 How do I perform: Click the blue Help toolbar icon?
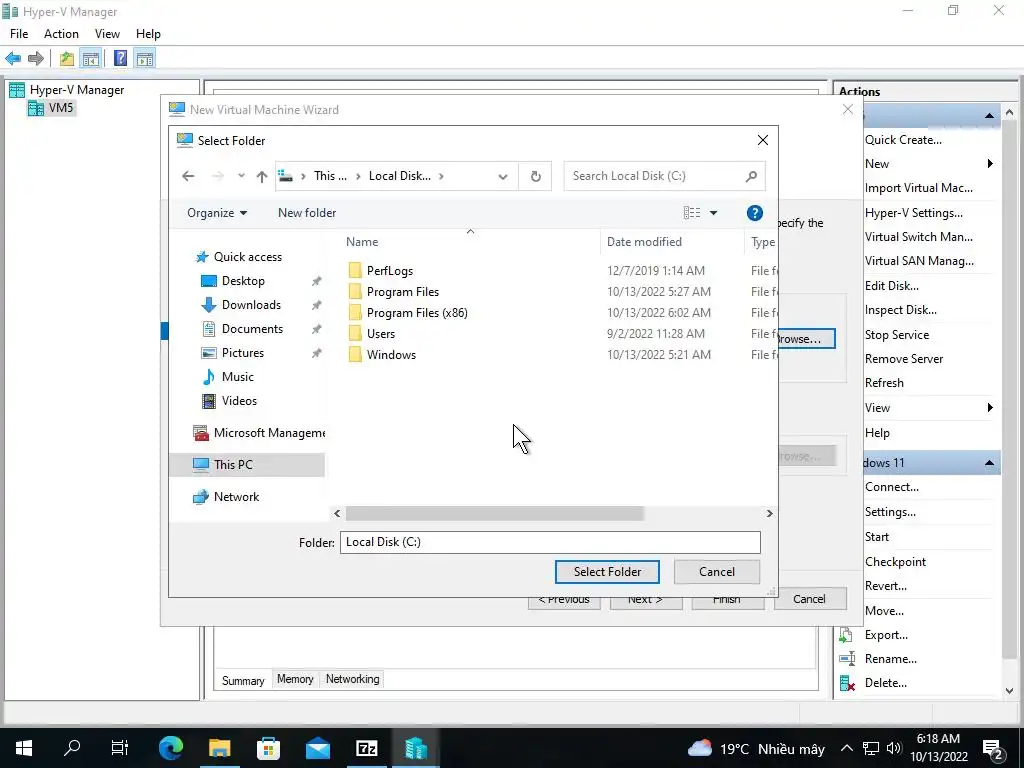(x=120, y=59)
